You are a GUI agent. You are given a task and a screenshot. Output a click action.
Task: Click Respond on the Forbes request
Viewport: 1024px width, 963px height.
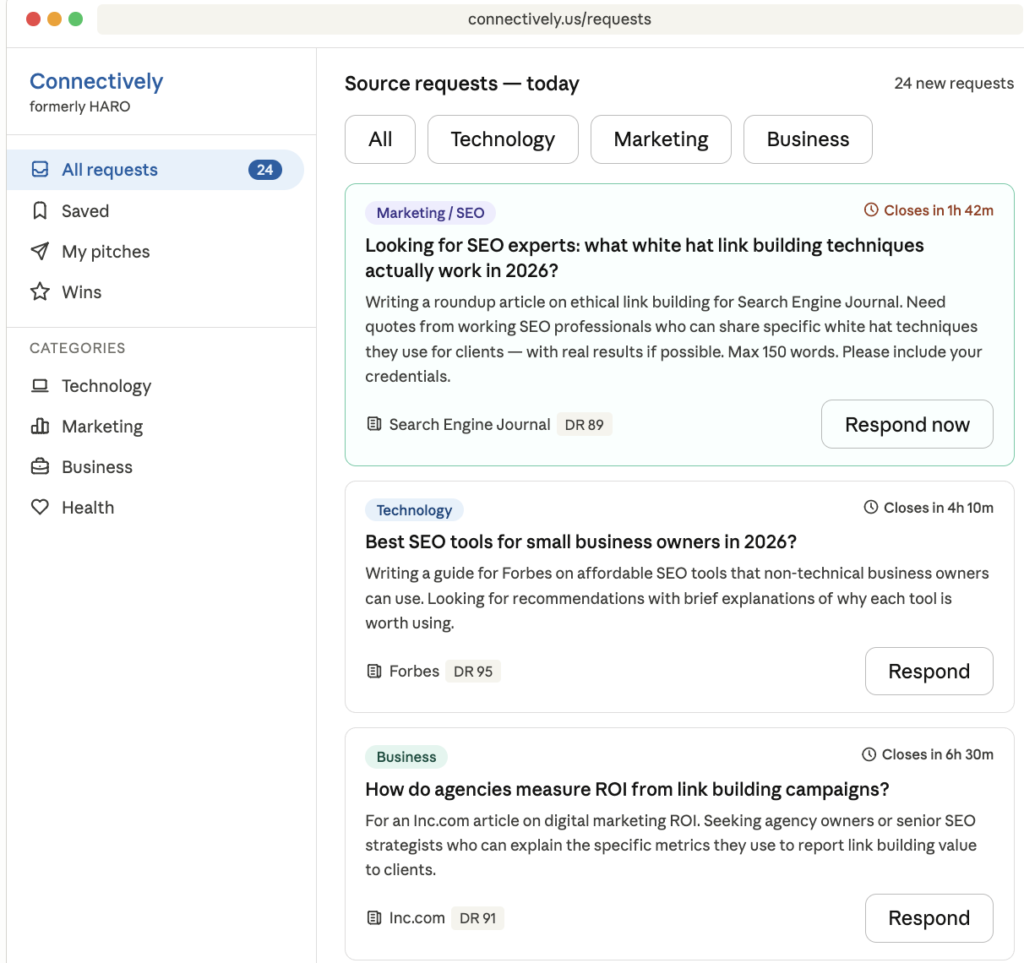[929, 671]
